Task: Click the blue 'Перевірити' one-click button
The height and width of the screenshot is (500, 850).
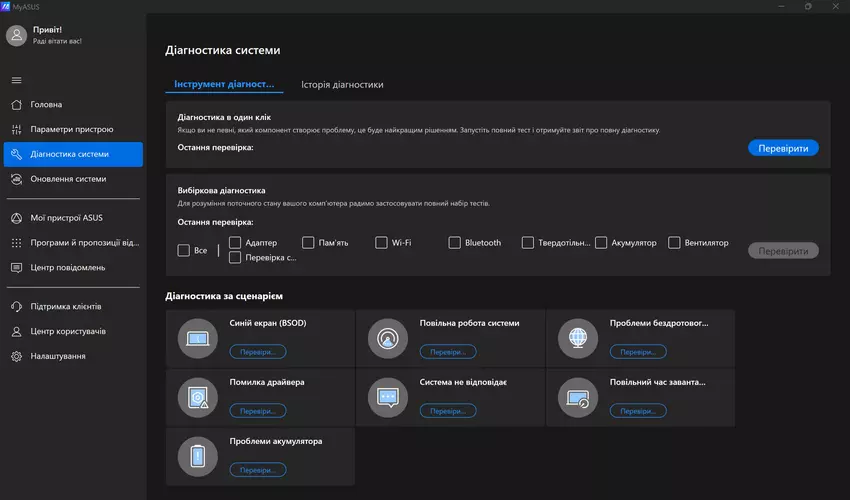Action: pyautogui.click(x=783, y=148)
